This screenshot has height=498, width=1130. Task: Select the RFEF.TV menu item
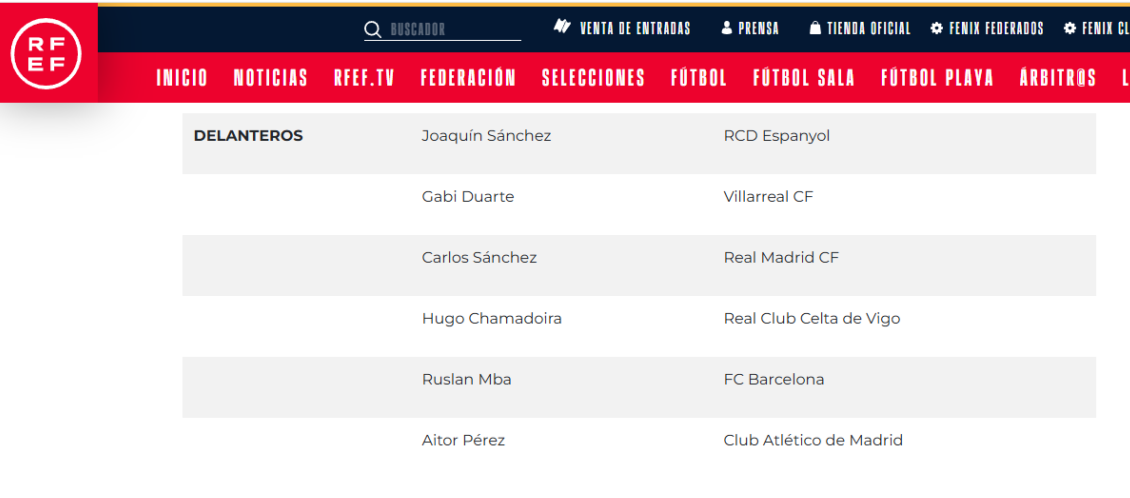pyautogui.click(x=364, y=78)
